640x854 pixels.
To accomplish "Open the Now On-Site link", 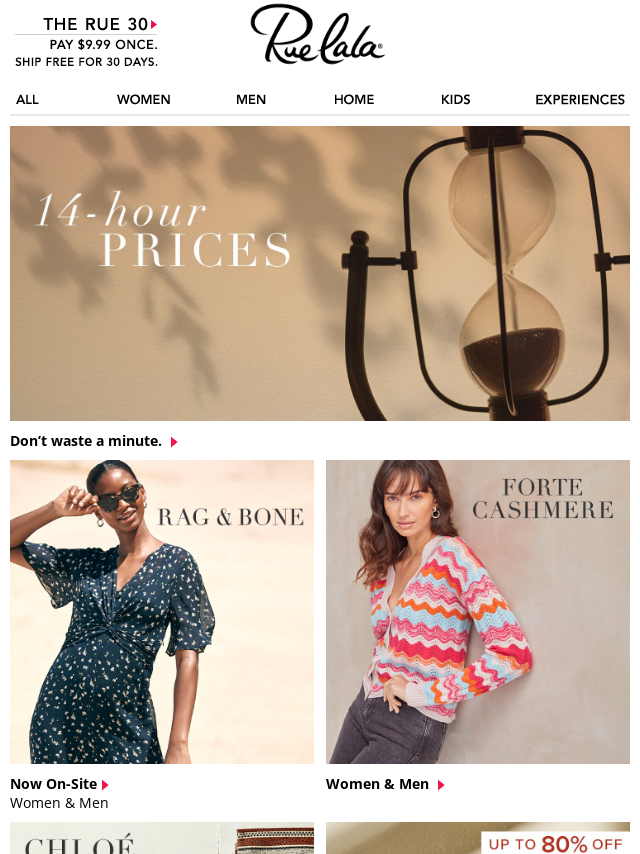I will click(x=53, y=784).
